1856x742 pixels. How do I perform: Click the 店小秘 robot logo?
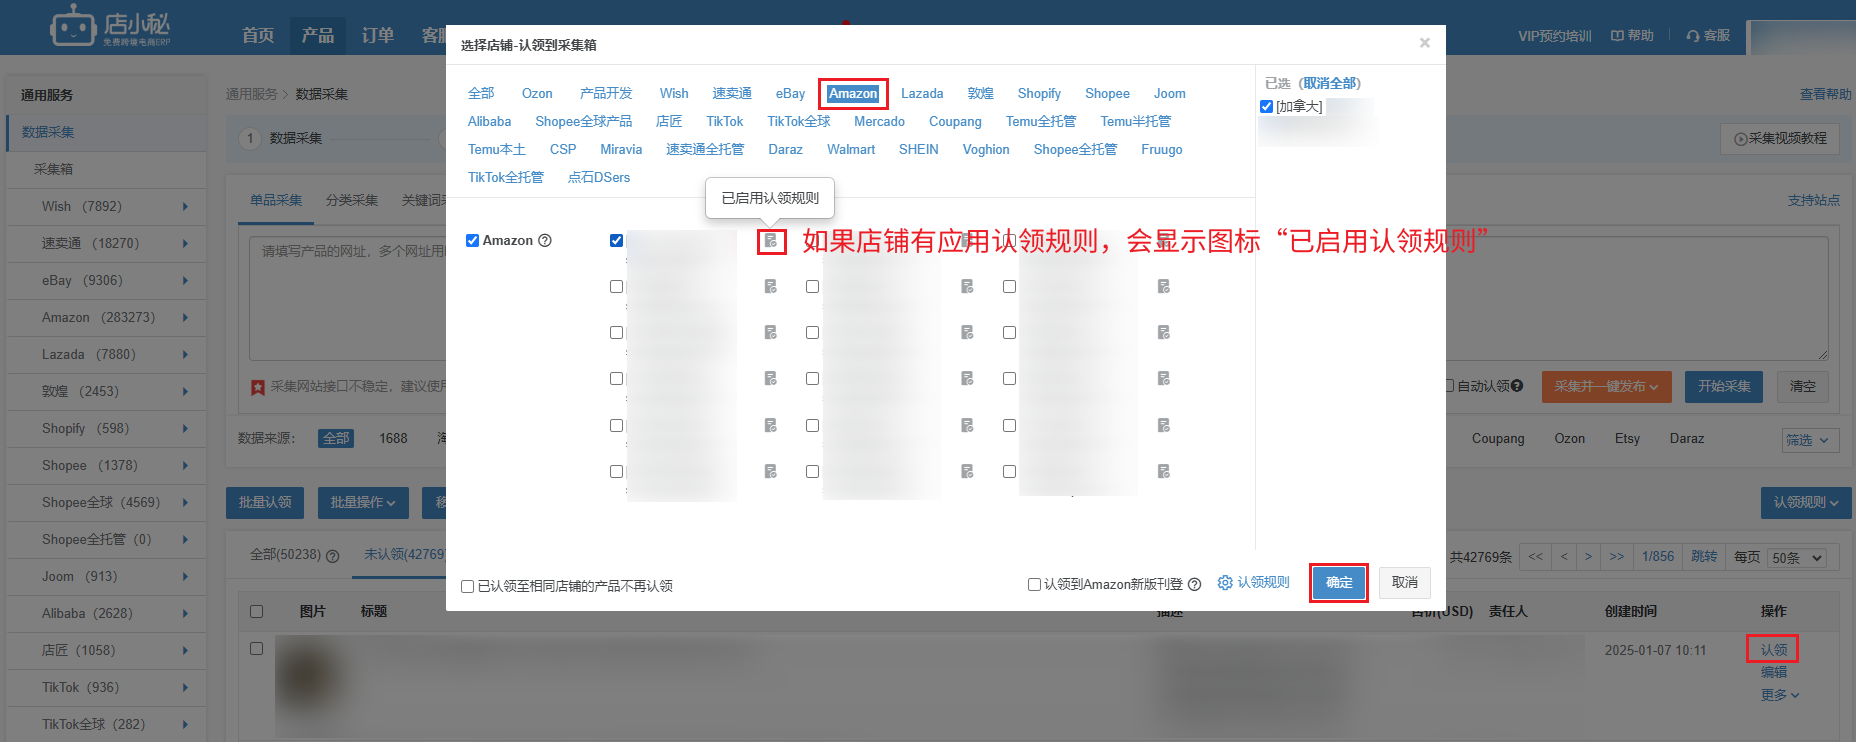click(x=111, y=27)
